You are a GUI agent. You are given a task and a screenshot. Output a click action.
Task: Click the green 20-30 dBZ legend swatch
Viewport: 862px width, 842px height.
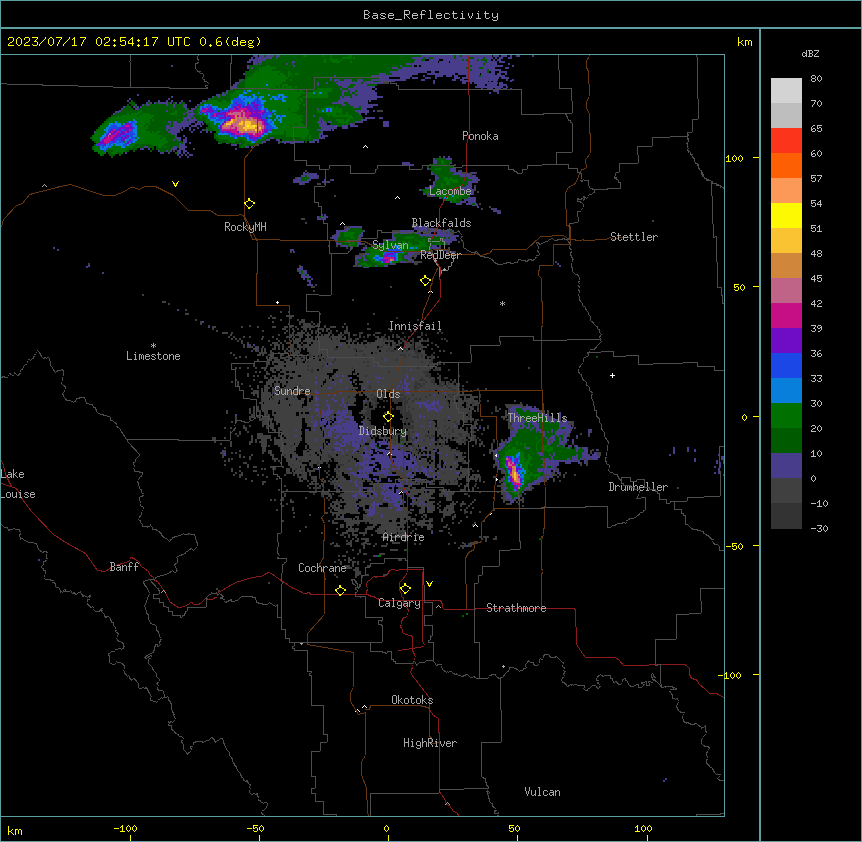pos(786,416)
